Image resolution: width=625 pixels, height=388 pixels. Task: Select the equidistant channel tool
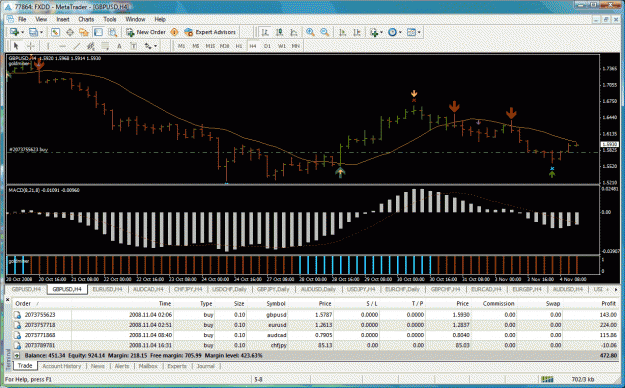coord(91,46)
